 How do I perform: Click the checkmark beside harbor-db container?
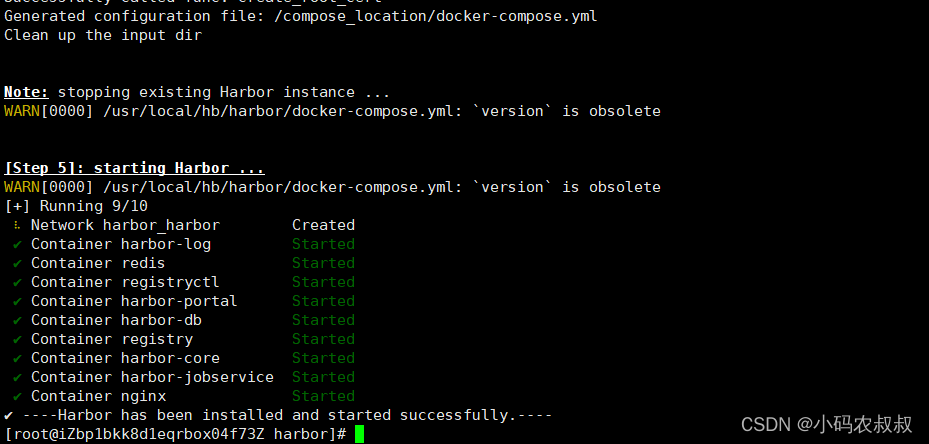point(17,320)
